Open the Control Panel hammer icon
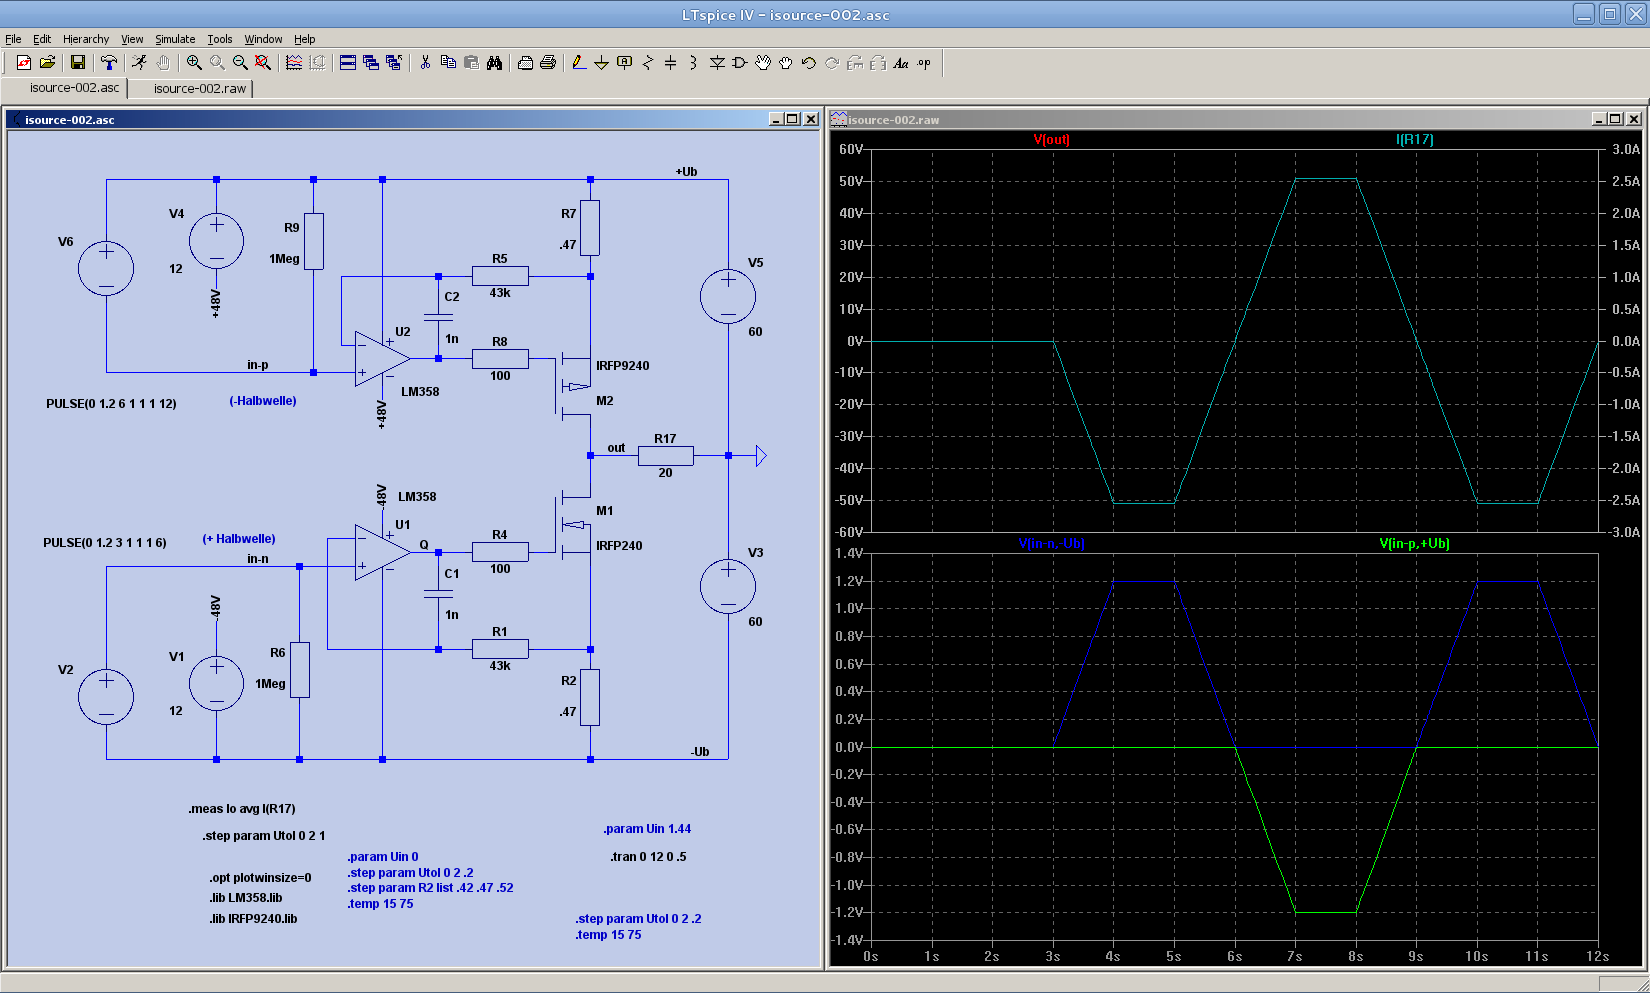1650x993 pixels. coord(109,63)
